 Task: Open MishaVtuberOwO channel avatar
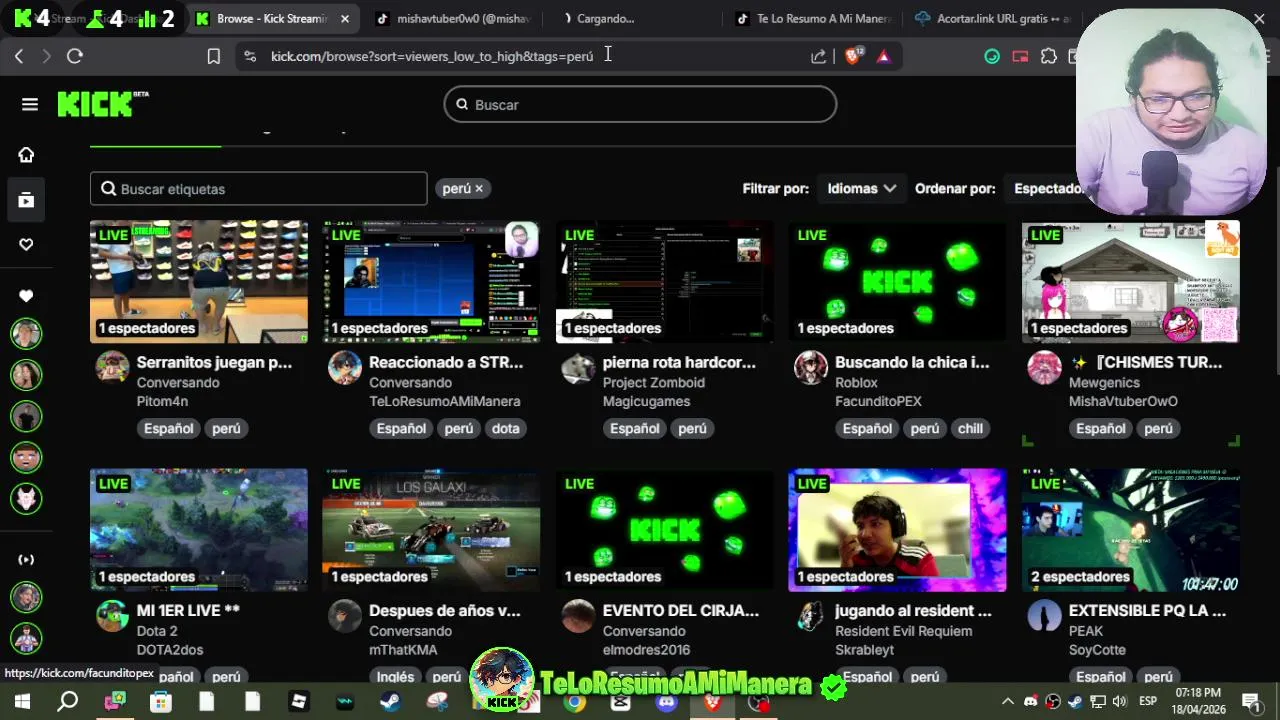click(x=1045, y=367)
